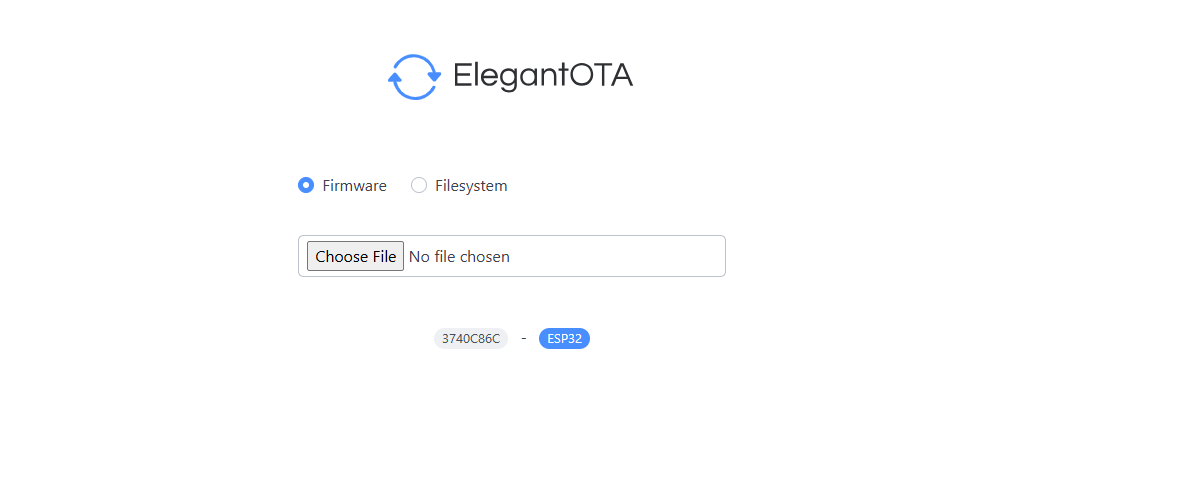Click the Firmware label text
The image size is (1179, 488).
point(354,186)
